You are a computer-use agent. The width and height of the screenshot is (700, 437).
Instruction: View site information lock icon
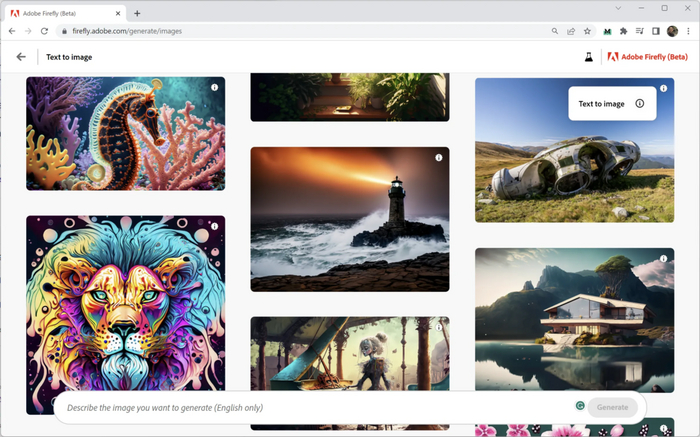pos(64,31)
